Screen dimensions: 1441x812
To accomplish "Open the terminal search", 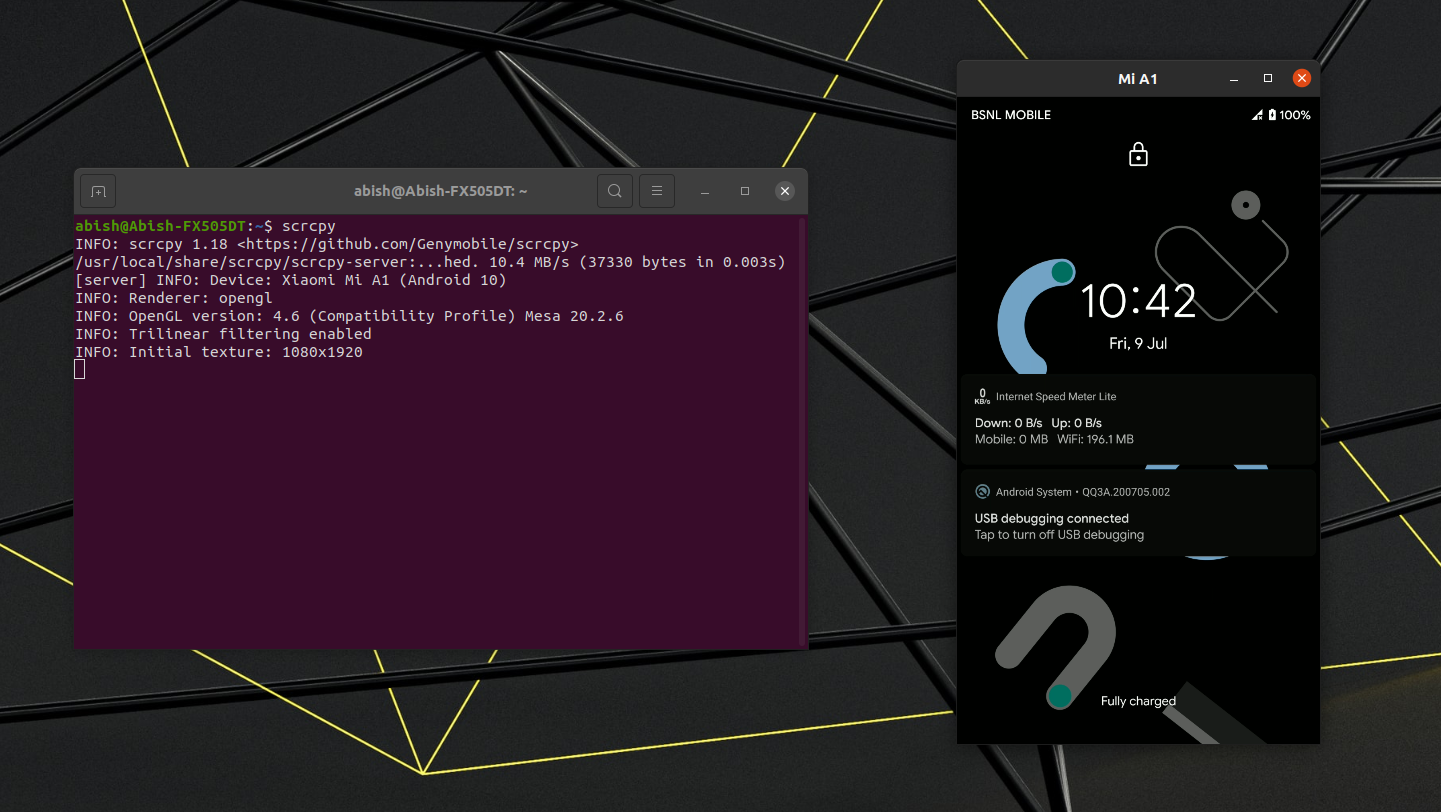I will 615,191.
